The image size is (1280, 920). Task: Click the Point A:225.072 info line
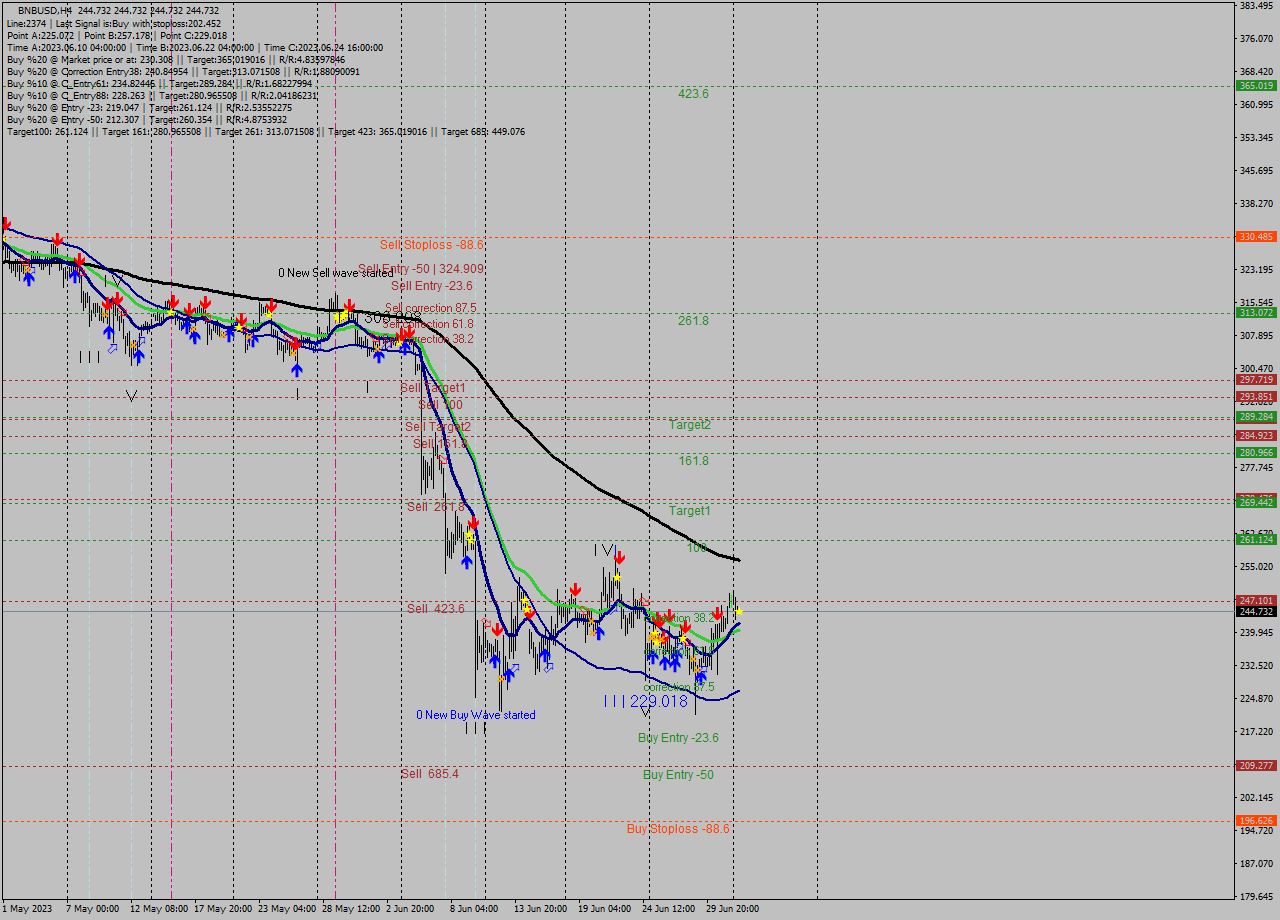(117, 35)
